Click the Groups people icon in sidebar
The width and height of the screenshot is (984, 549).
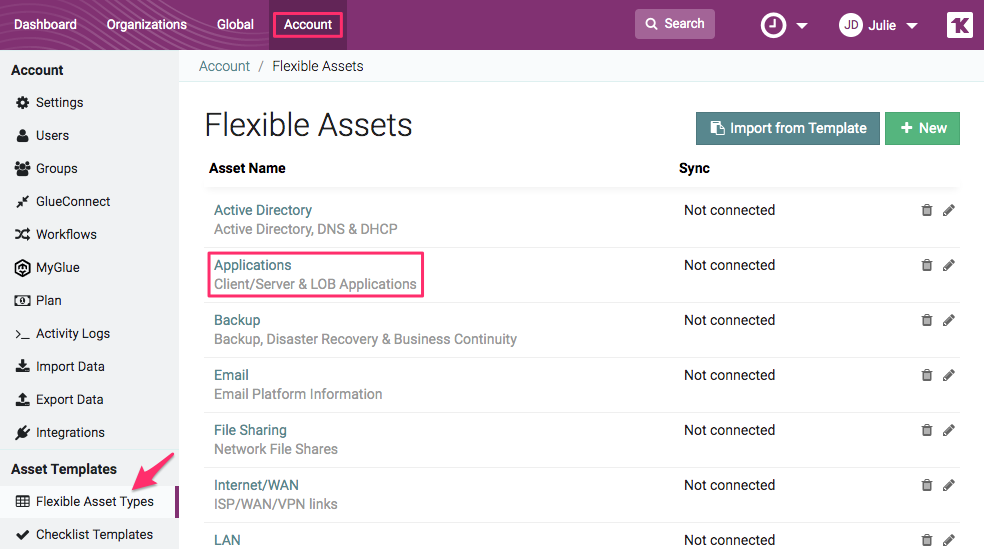point(23,168)
